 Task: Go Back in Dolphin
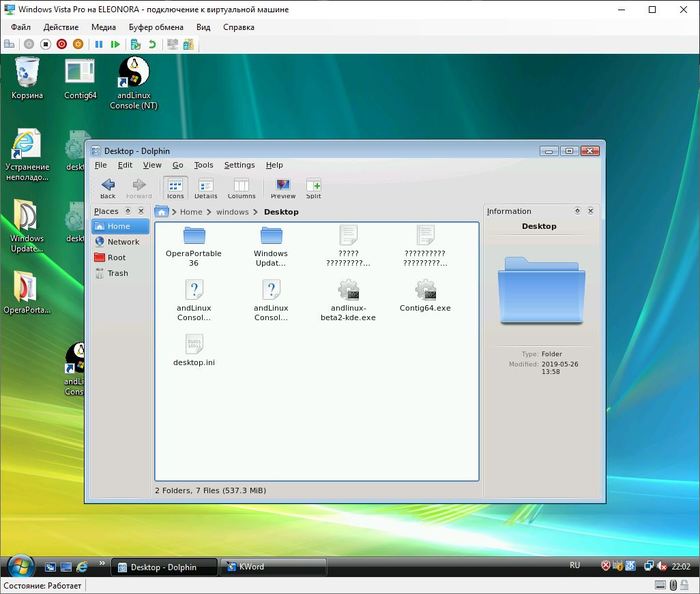point(108,188)
